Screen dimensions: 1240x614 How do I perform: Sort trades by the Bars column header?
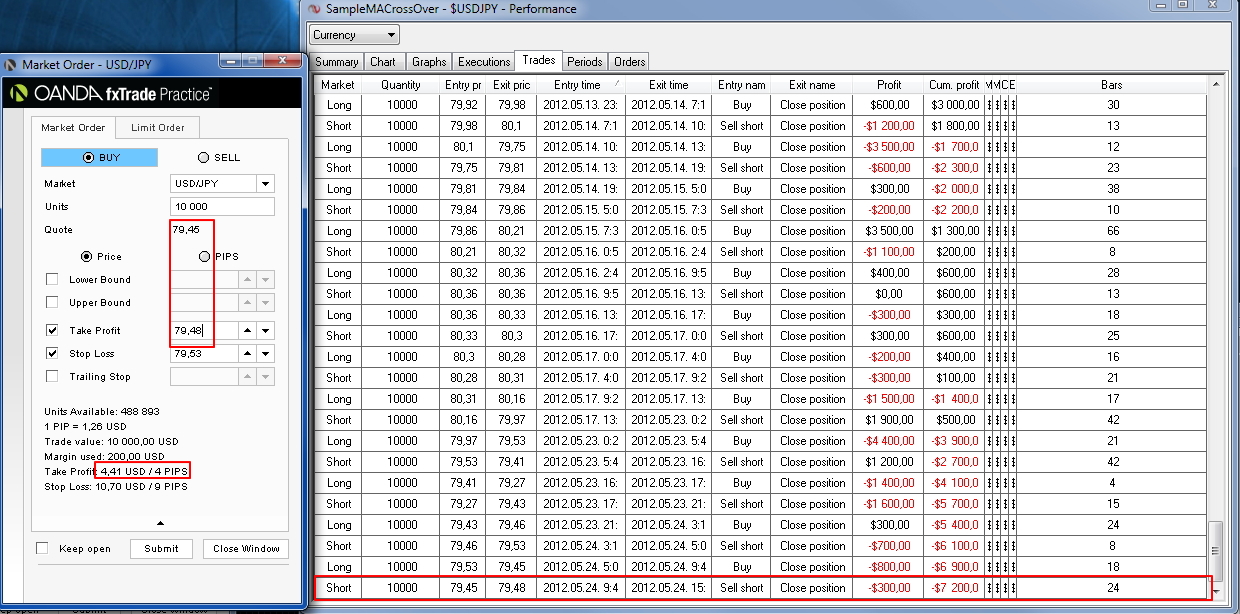point(1112,85)
